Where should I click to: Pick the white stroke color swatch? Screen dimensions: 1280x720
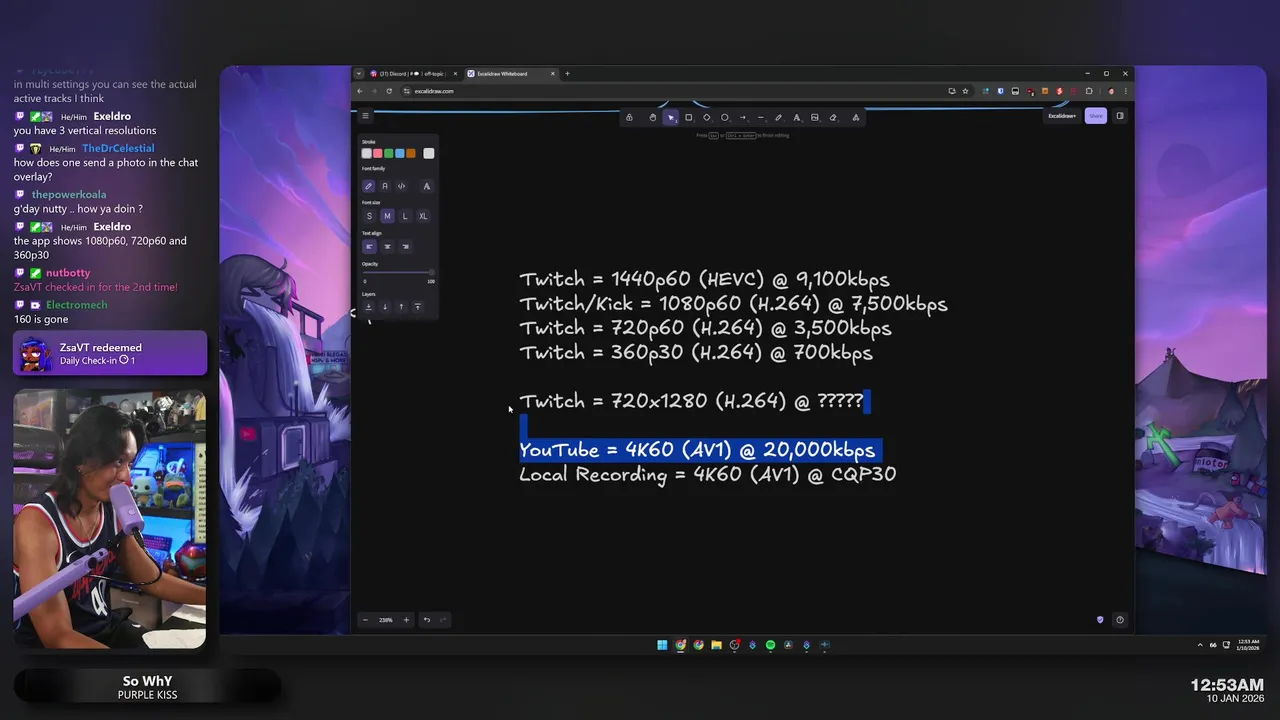[x=367, y=153]
